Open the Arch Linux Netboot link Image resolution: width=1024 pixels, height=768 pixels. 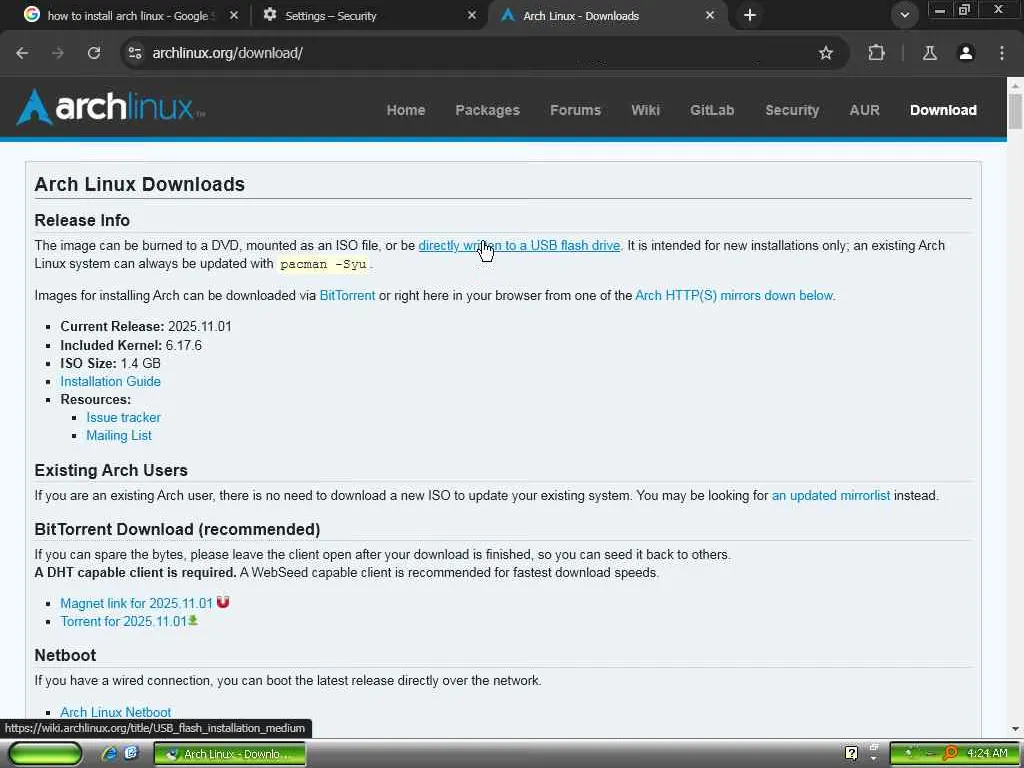(x=116, y=712)
